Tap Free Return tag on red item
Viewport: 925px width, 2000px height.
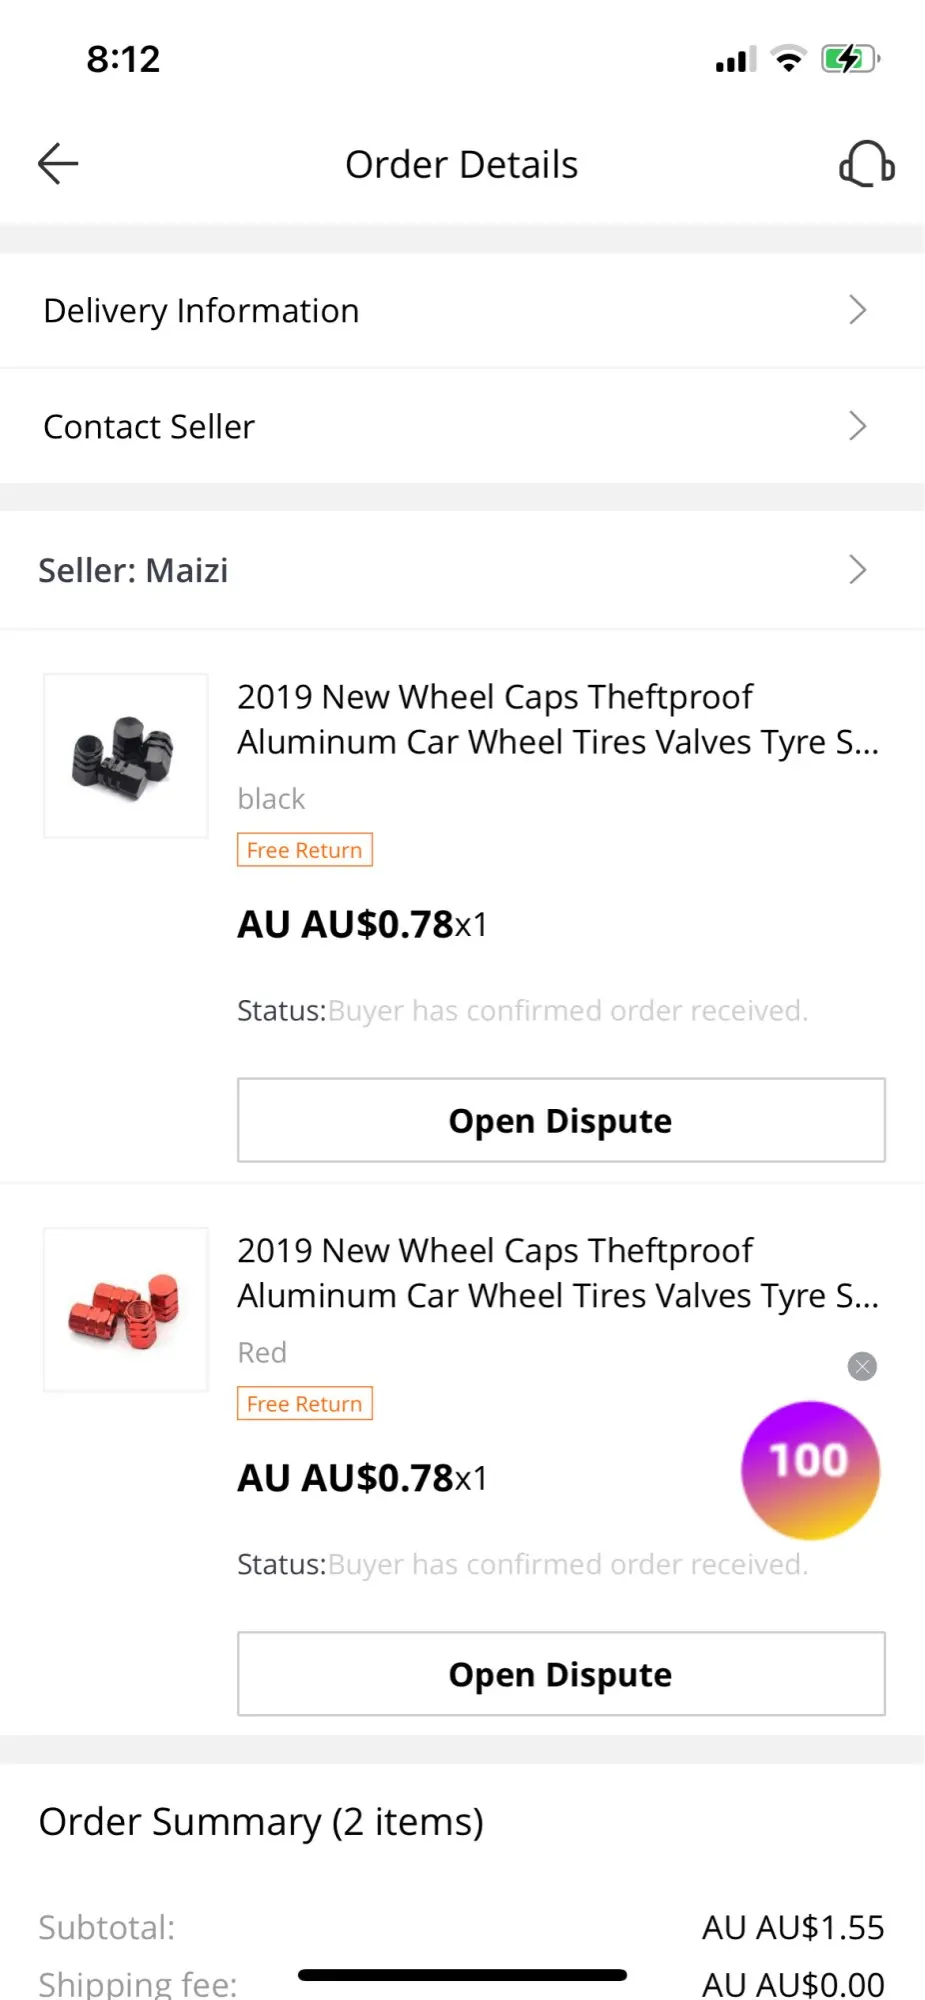pos(305,1404)
